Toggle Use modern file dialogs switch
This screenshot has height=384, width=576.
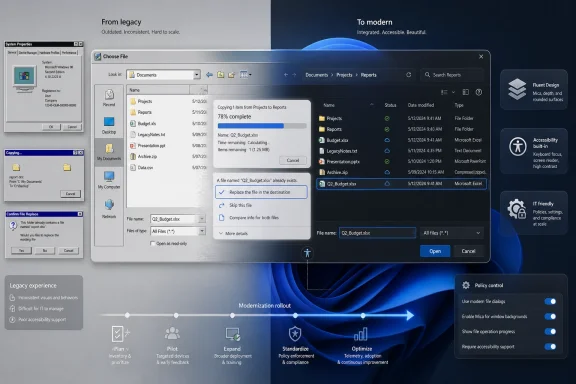[x=550, y=301]
